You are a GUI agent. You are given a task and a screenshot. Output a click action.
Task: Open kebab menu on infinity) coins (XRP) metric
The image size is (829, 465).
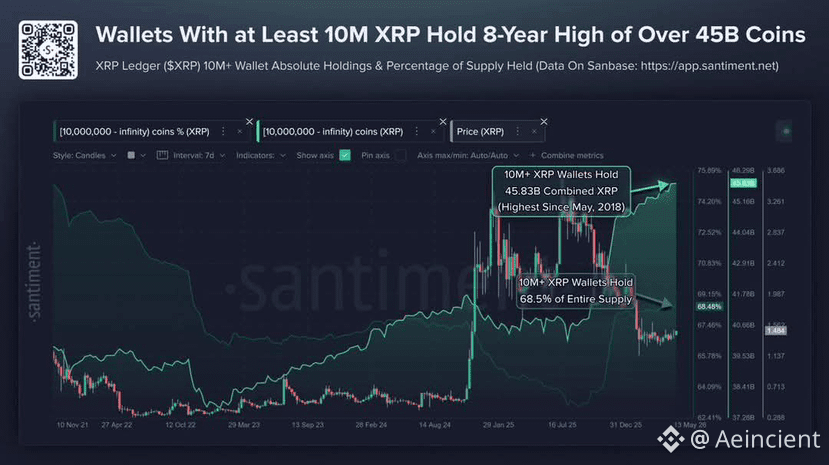tap(417, 132)
